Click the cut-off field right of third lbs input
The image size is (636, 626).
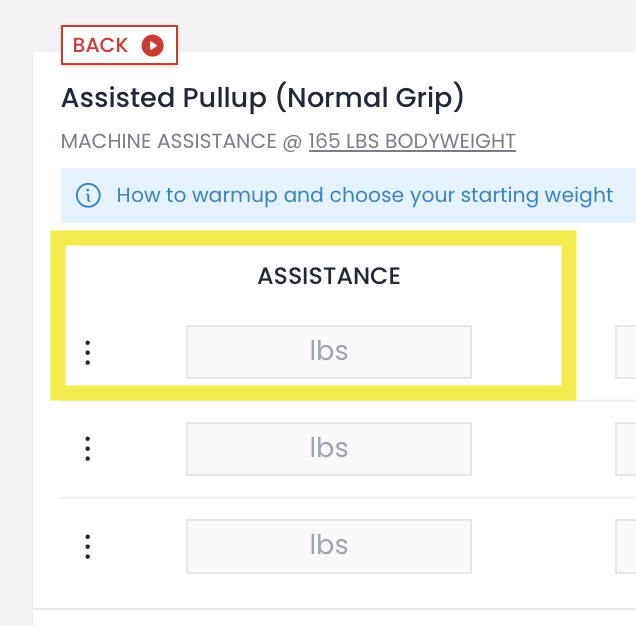[x=626, y=546]
